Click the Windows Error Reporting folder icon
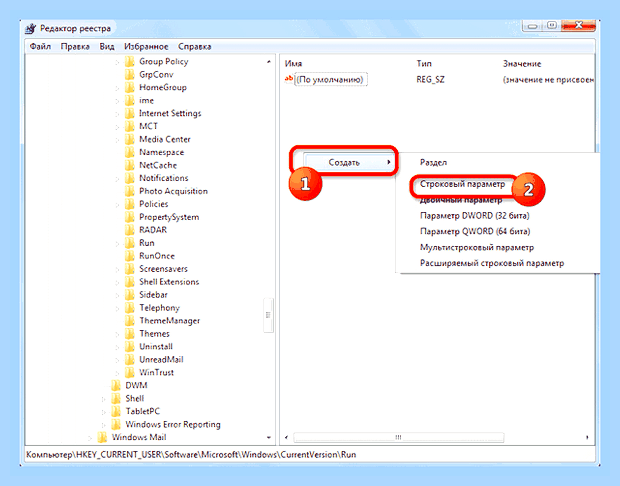 (116, 425)
